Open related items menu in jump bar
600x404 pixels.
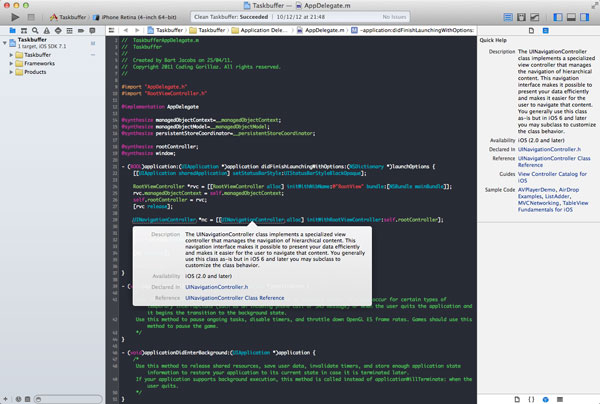point(111,30)
